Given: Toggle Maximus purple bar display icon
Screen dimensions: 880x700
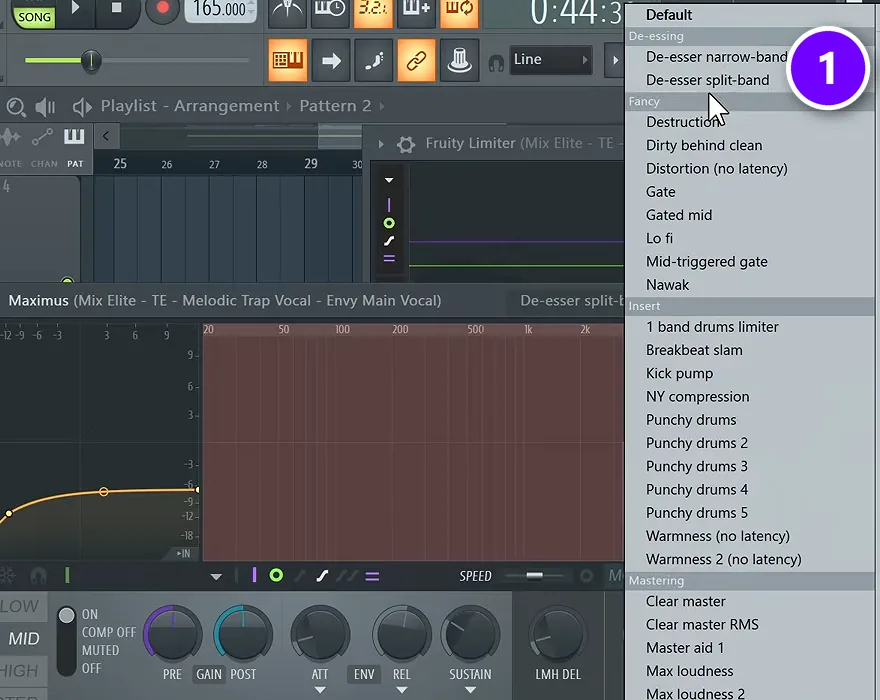Looking at the screenshot, I should click(x=254, y=575).
